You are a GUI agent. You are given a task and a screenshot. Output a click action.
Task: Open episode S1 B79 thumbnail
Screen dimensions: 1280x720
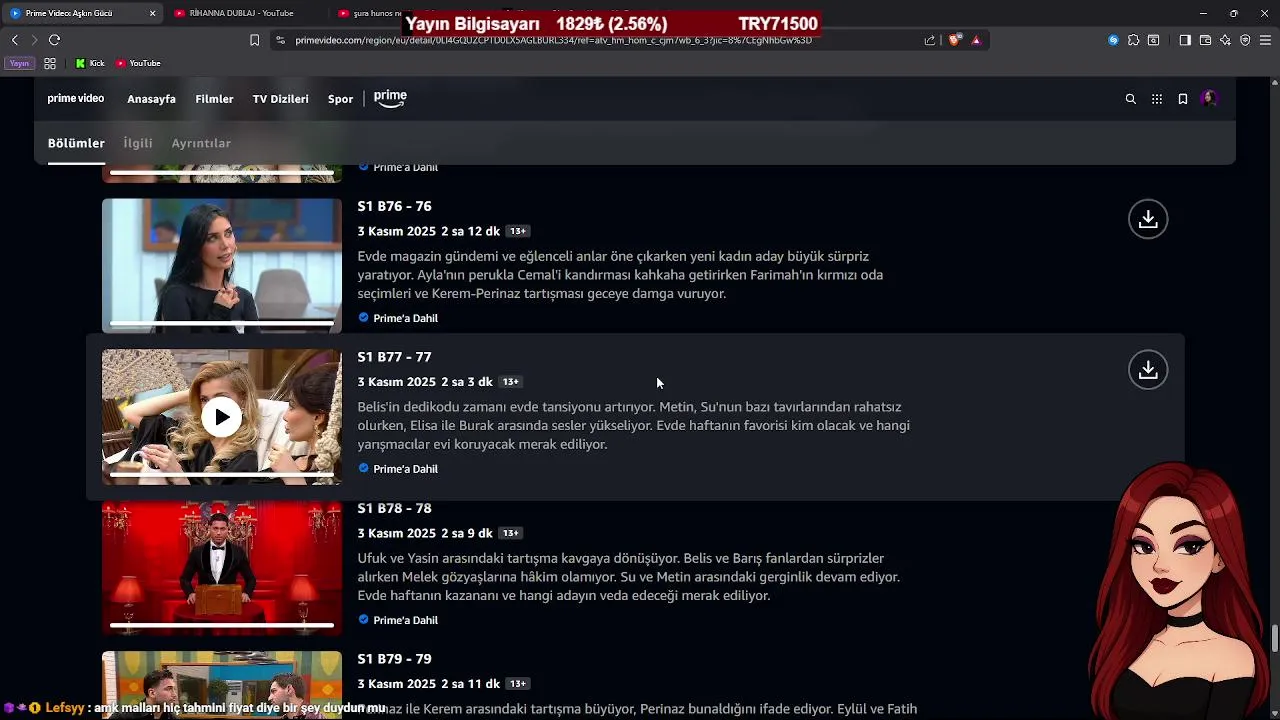point(221,685)
